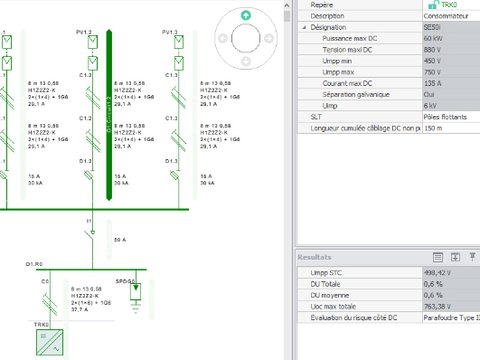Collapse the Désignation property group
Screen dimensions: 480x360
(304, 28)
